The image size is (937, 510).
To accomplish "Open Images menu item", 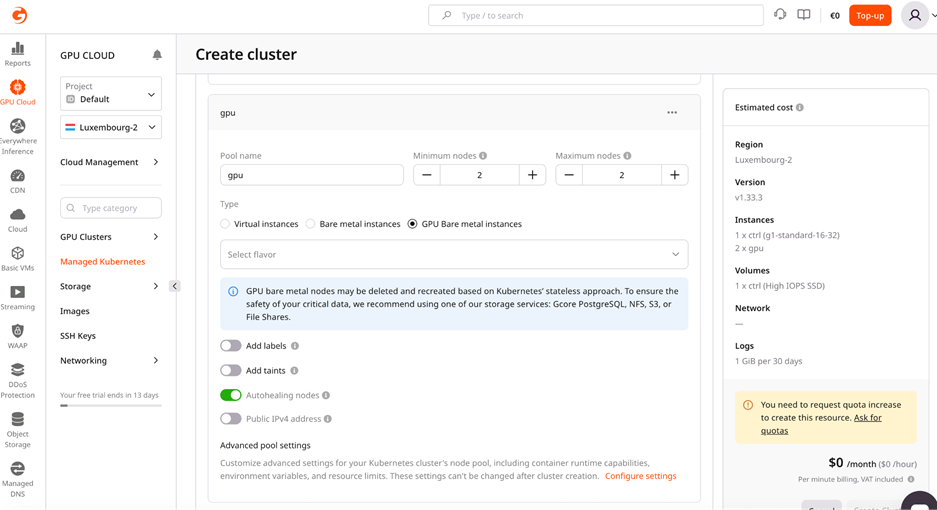I will (x=75, y=311).
